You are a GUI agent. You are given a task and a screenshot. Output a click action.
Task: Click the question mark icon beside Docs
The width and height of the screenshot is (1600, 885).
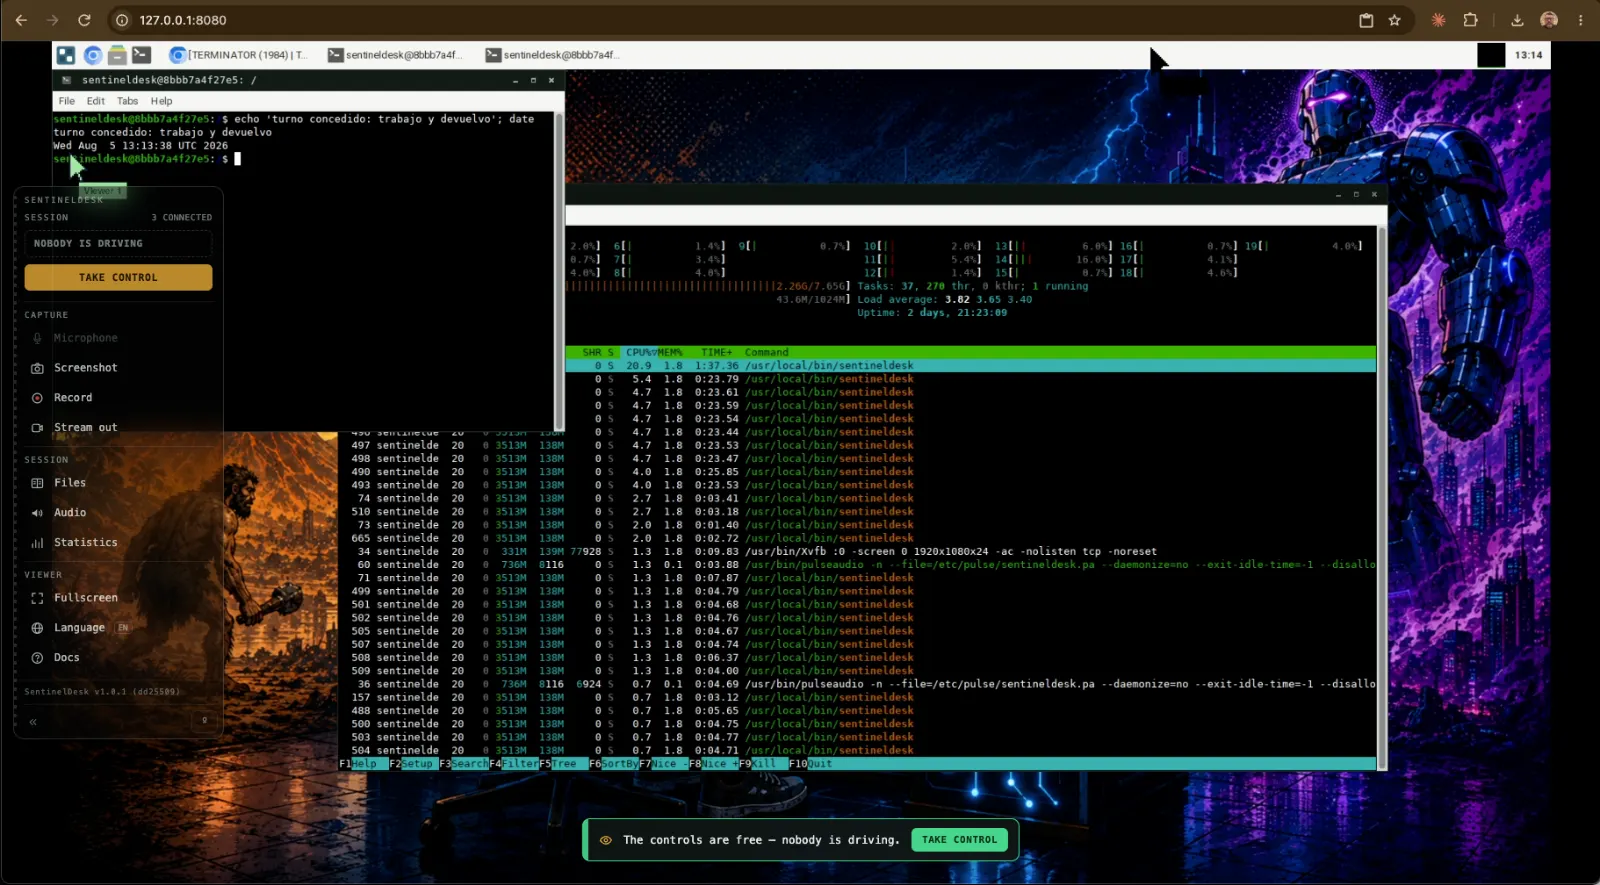(x=37, y=658)
